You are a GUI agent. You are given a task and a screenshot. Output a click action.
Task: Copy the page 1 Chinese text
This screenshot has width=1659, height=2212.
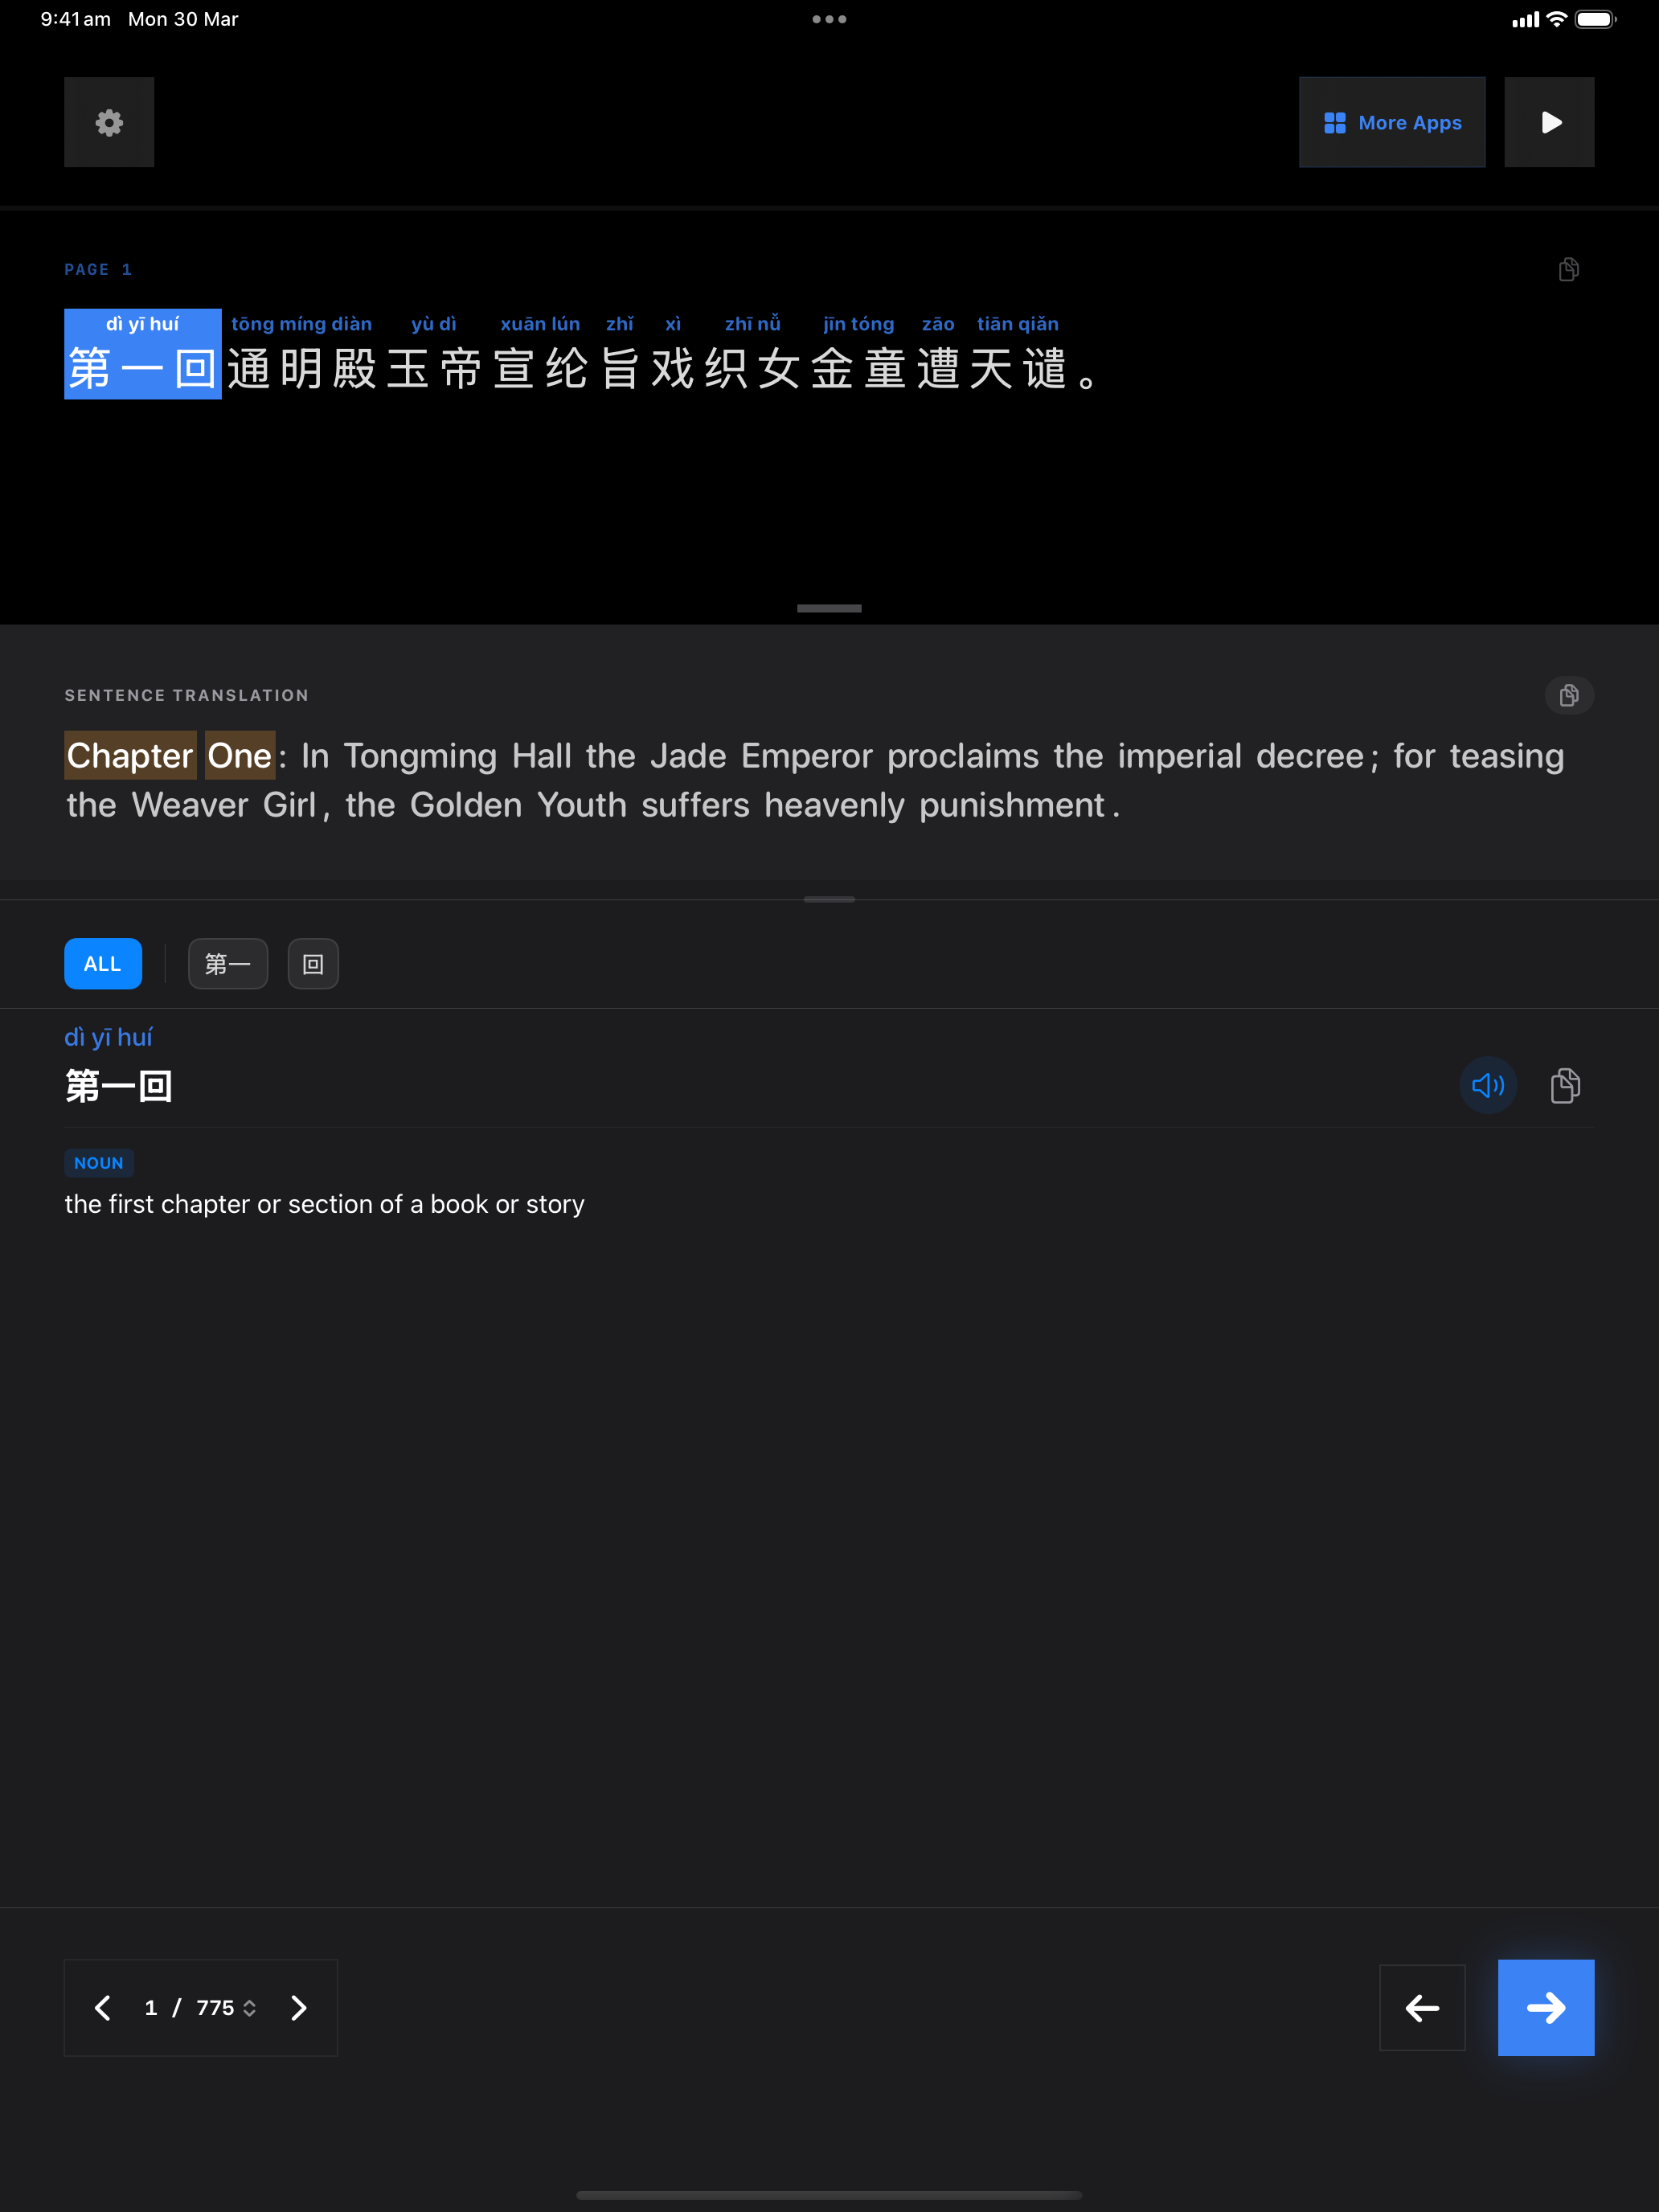[x=1568, y=269]
